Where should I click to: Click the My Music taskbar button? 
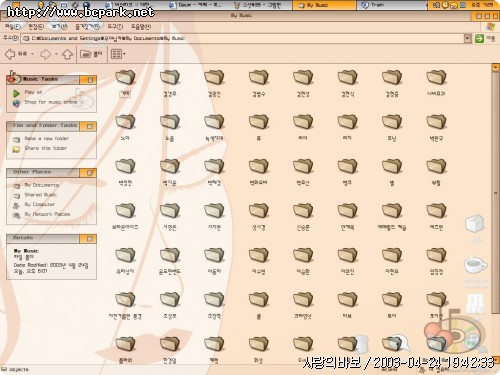tap(324, 5)
